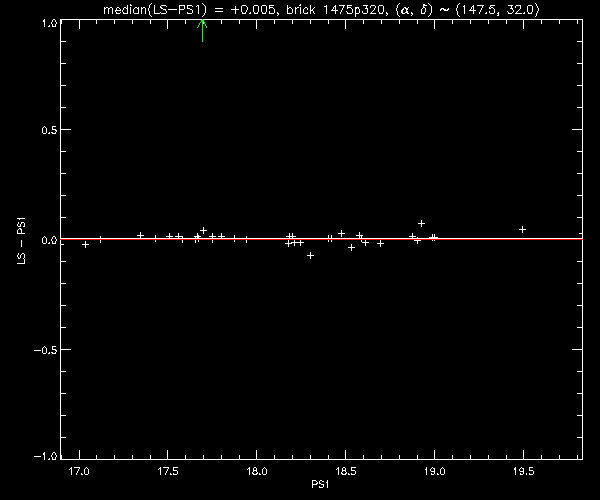Click the lowest data point near PS1 18.3
Image resolution: width=600 pixels, height=500 pixels.
coord(310,255)
